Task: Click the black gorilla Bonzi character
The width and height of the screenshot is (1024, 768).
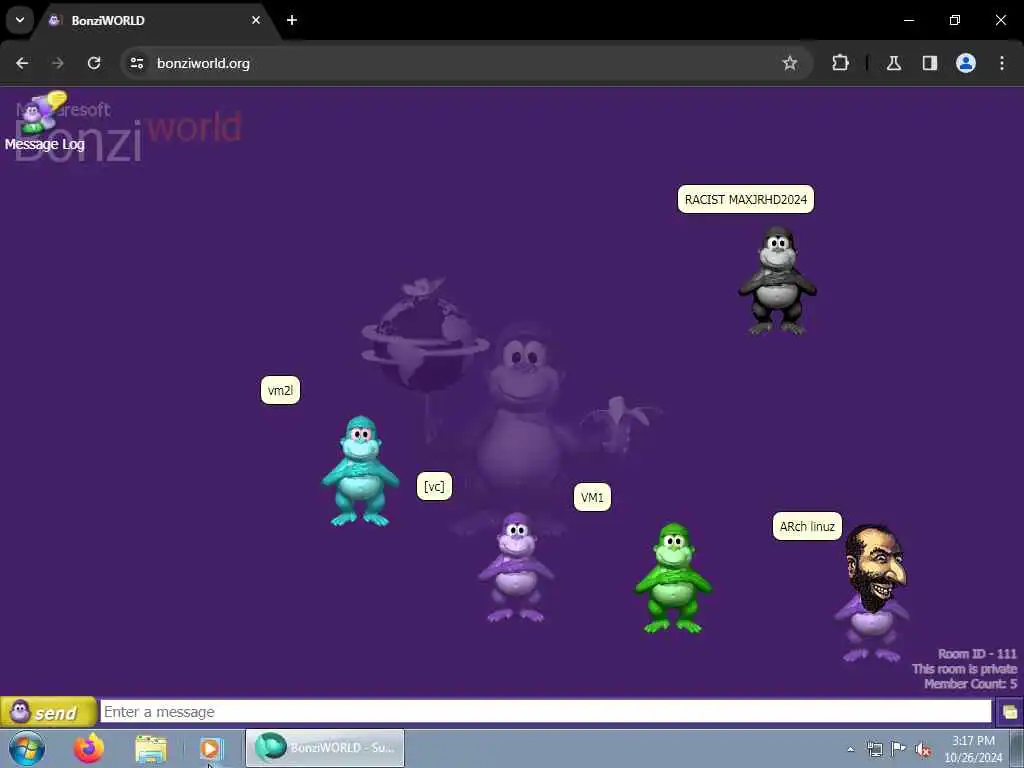Action: coord(777,281)
